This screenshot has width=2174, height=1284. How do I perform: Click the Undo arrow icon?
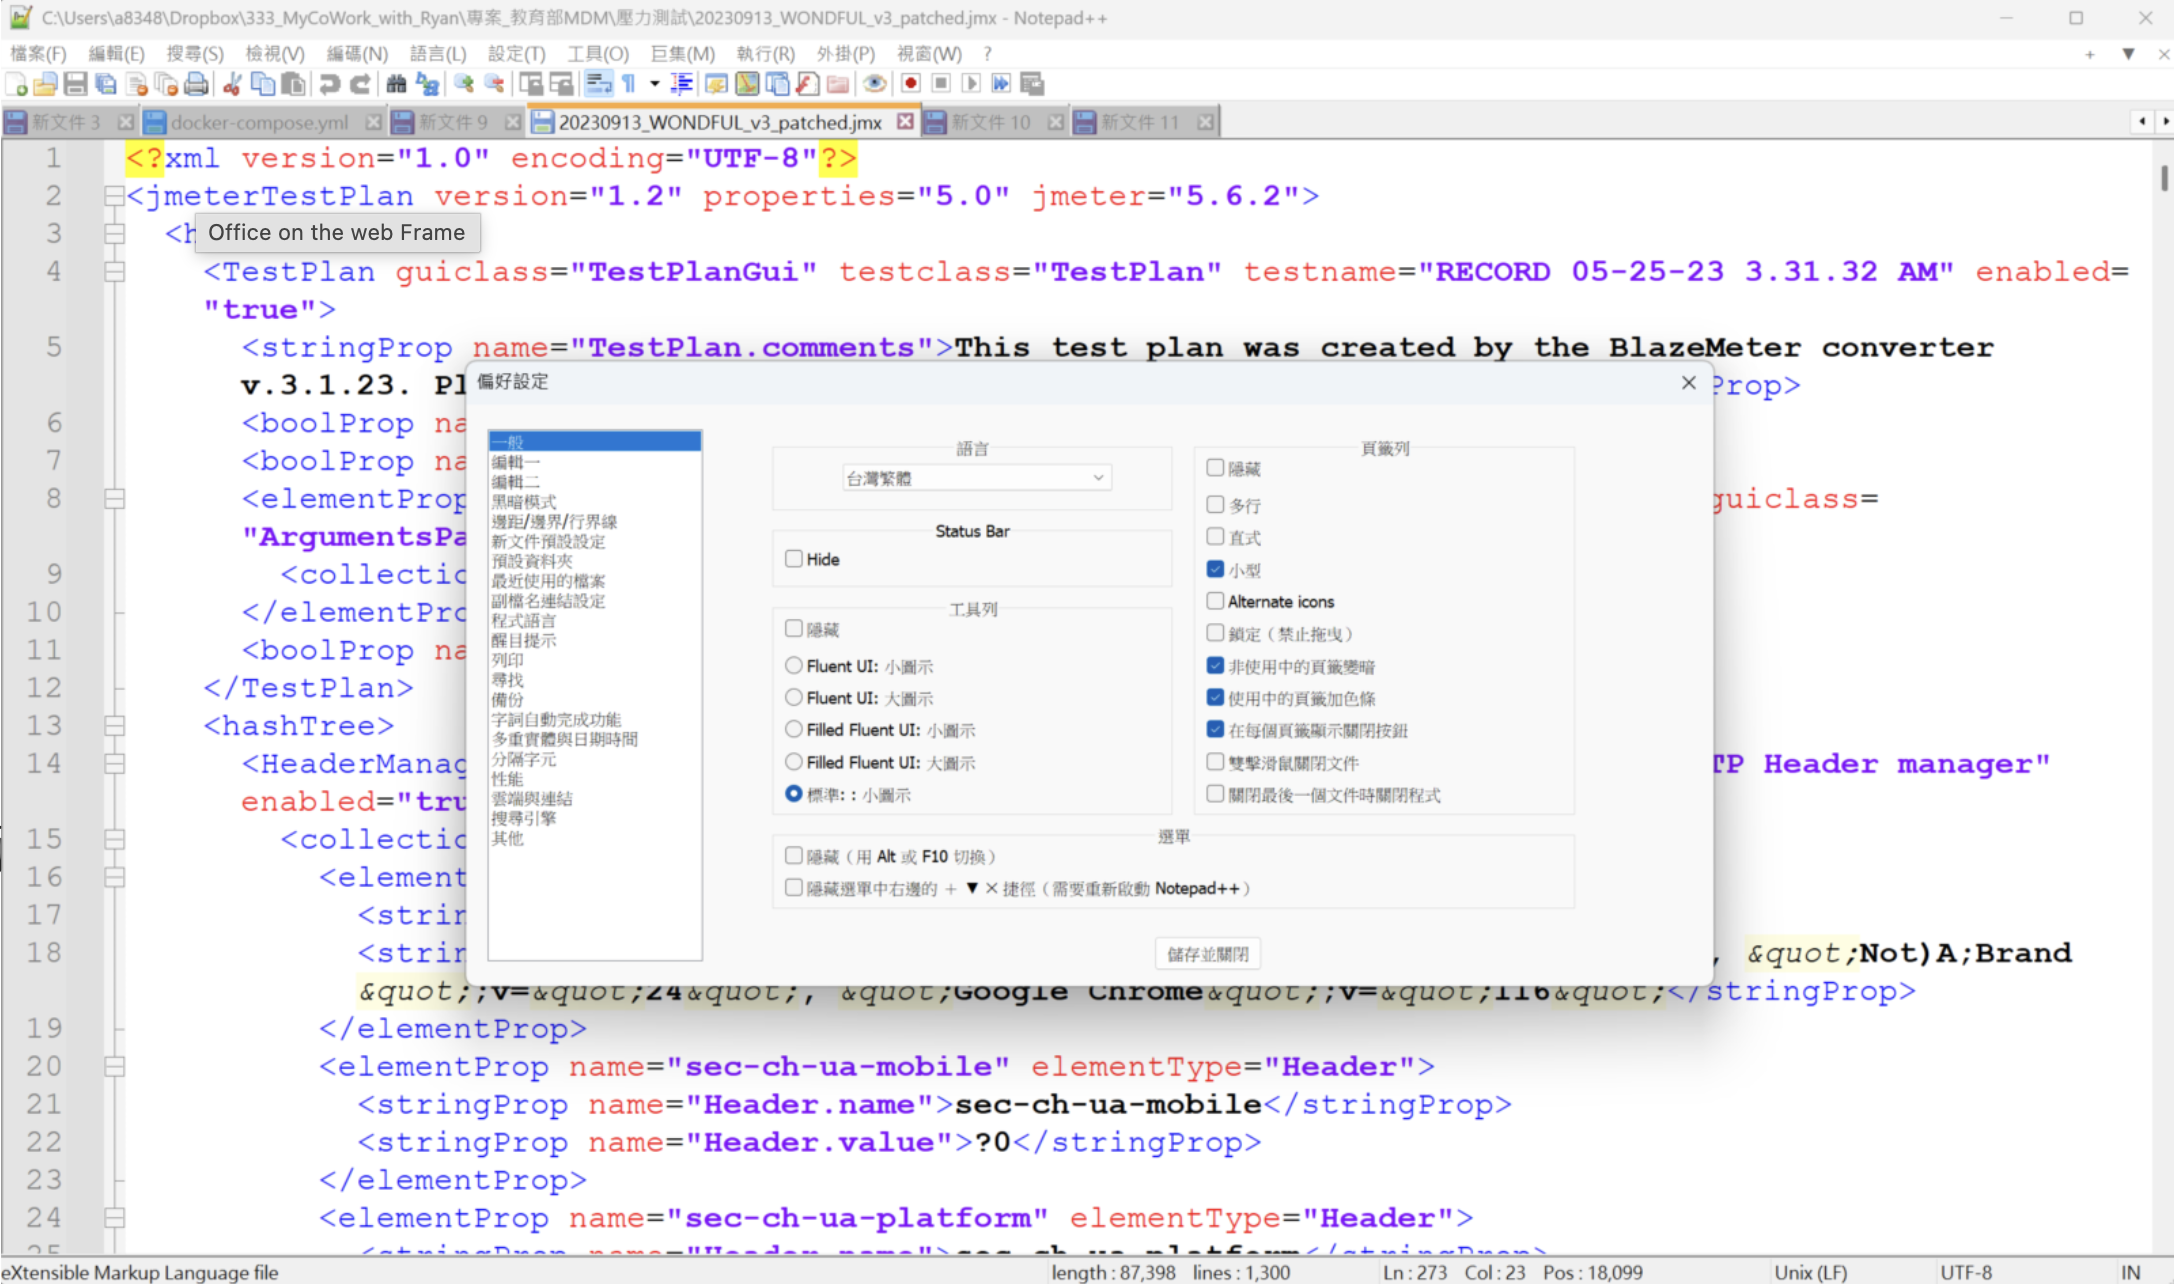point(329,84)
